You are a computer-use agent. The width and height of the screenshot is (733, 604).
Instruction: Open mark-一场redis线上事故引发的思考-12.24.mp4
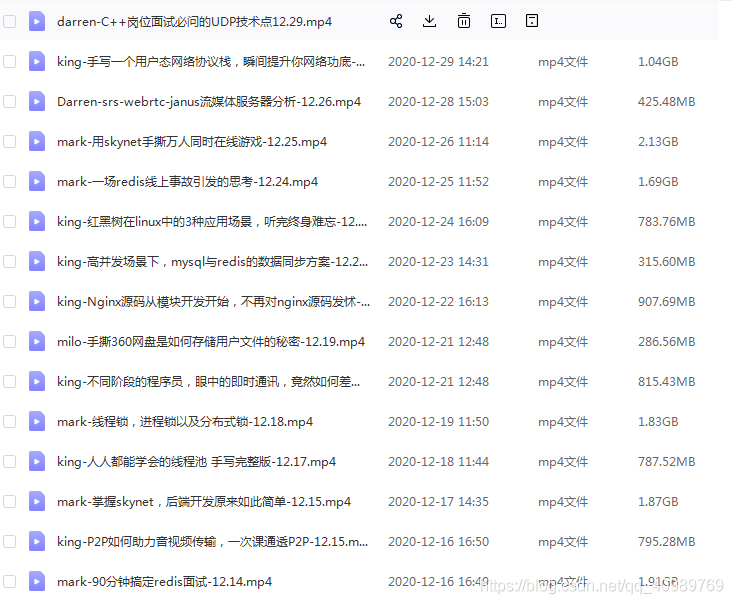click(x=187, y=181)
